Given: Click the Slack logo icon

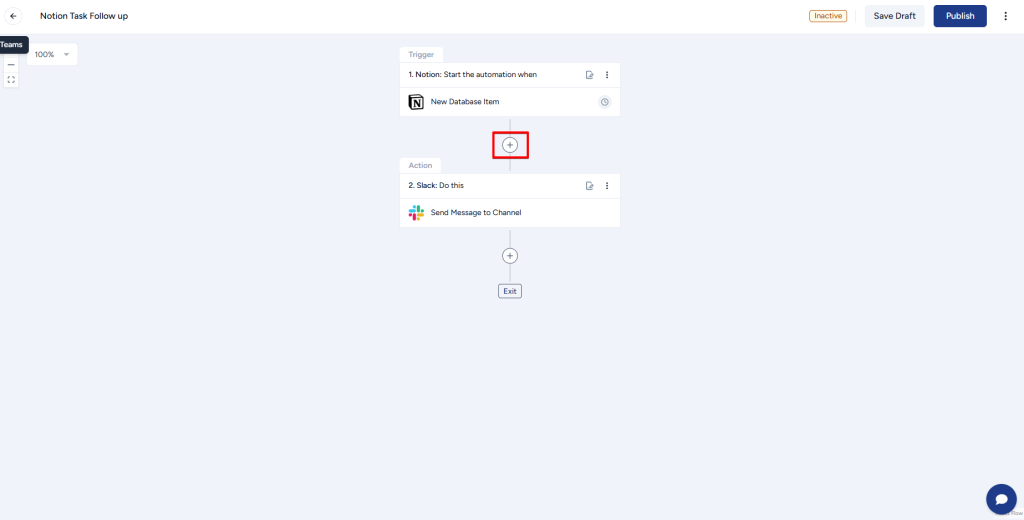Looking at the screenshot, I should 416,212.
